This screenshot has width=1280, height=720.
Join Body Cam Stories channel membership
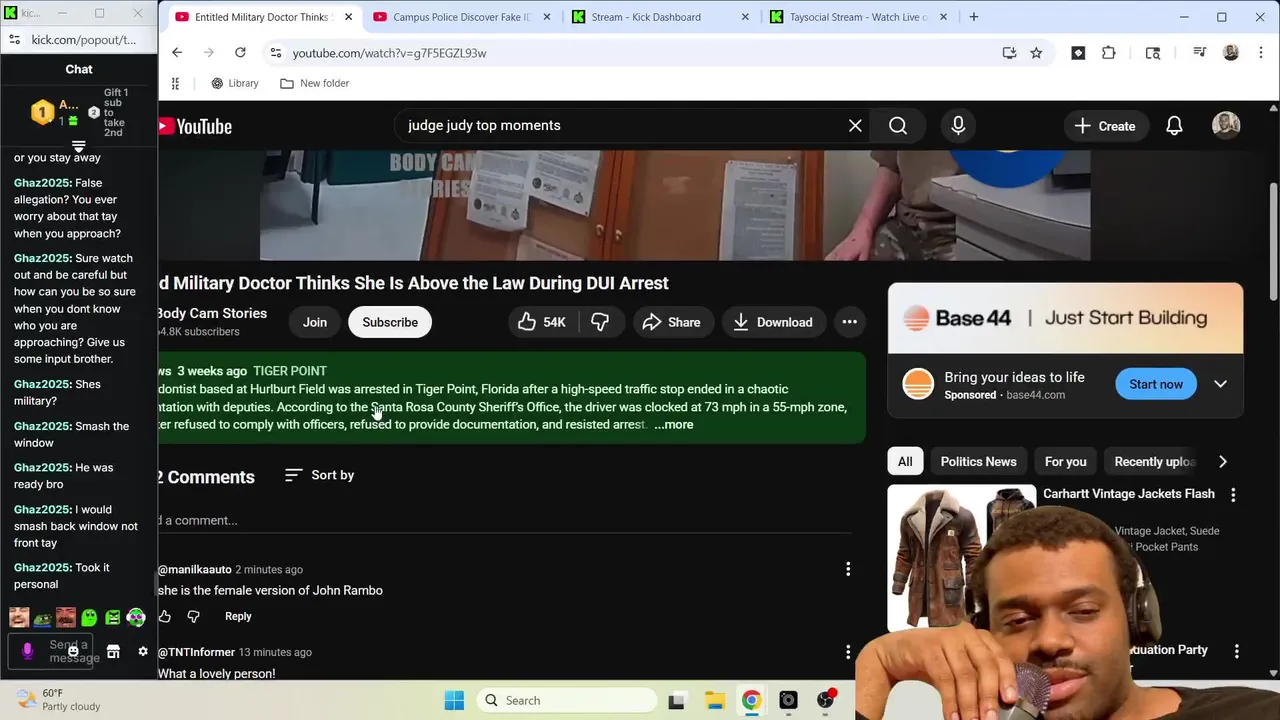[315, 322]
